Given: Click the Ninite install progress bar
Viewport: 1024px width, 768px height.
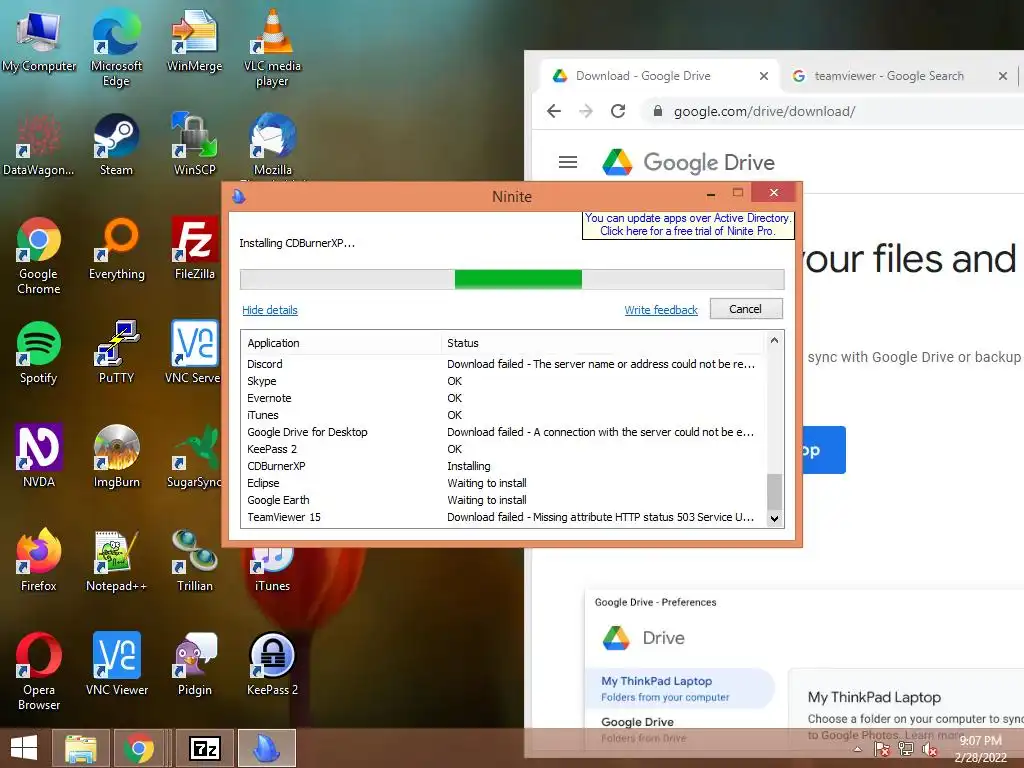Looking at the screenshot, I should pyautogui.click(x=512, y=280).
